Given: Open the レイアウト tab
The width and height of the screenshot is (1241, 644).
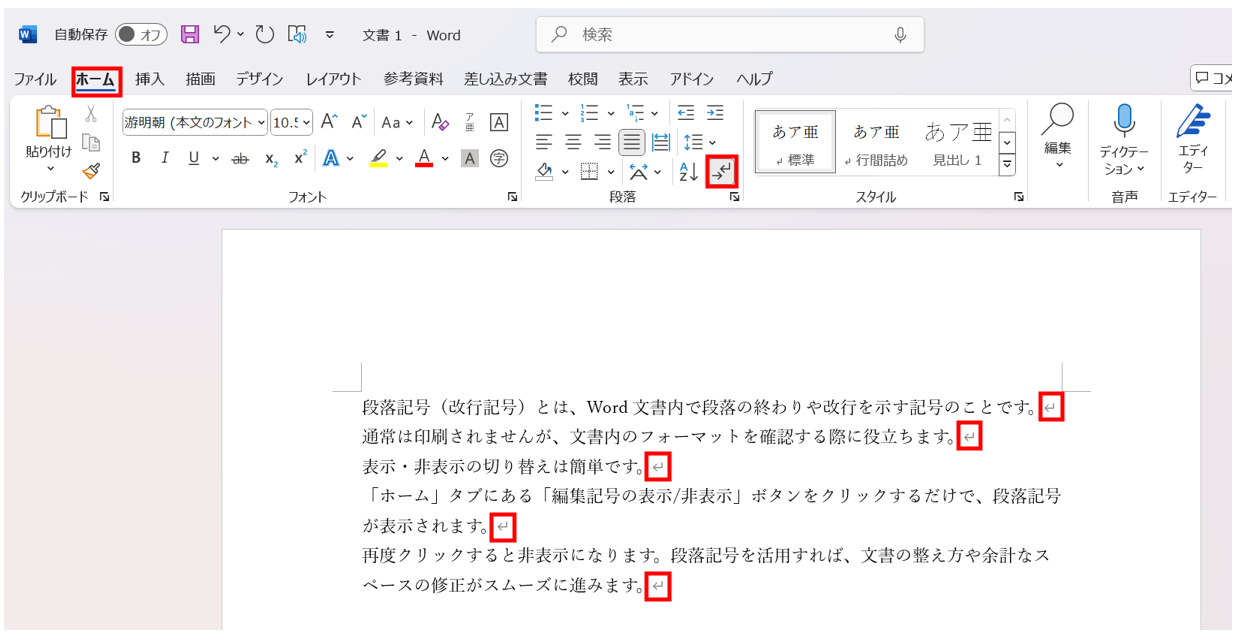Looking at the screenshot, I should 333,79.
